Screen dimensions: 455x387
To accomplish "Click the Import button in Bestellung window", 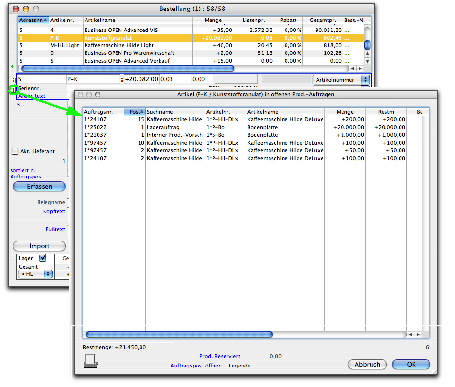I will (x=39, y=246).
